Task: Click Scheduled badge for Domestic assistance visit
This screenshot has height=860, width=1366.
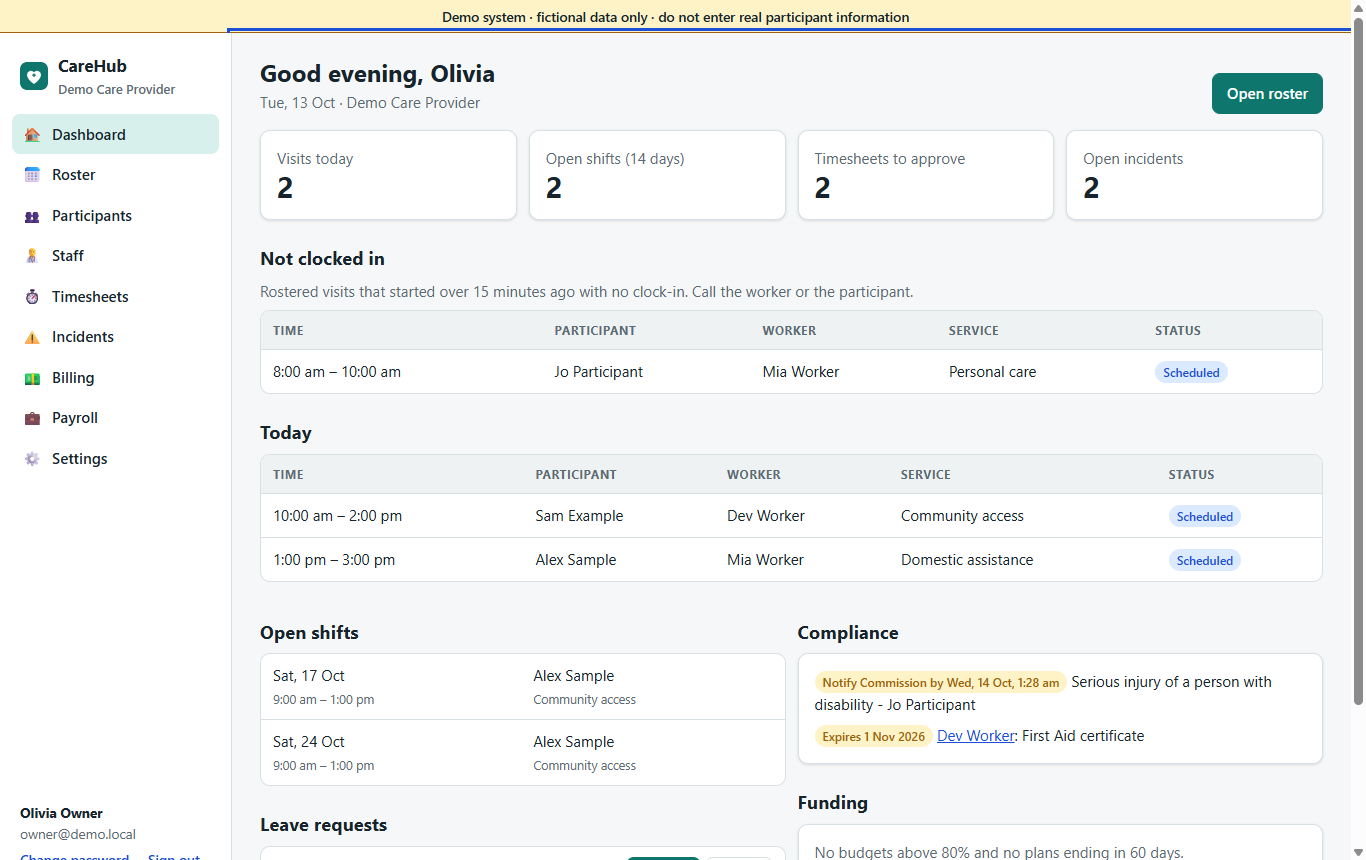Action: [1204, 560]
